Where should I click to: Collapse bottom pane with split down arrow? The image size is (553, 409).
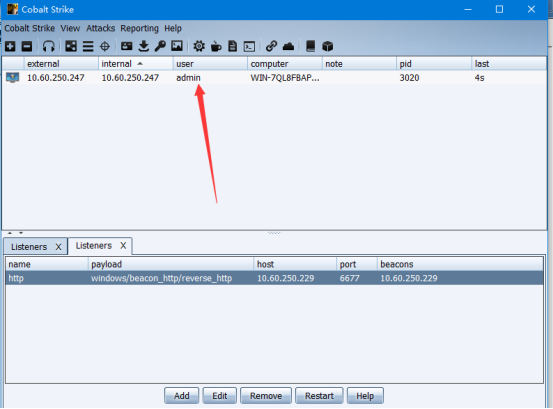[21, 233]
